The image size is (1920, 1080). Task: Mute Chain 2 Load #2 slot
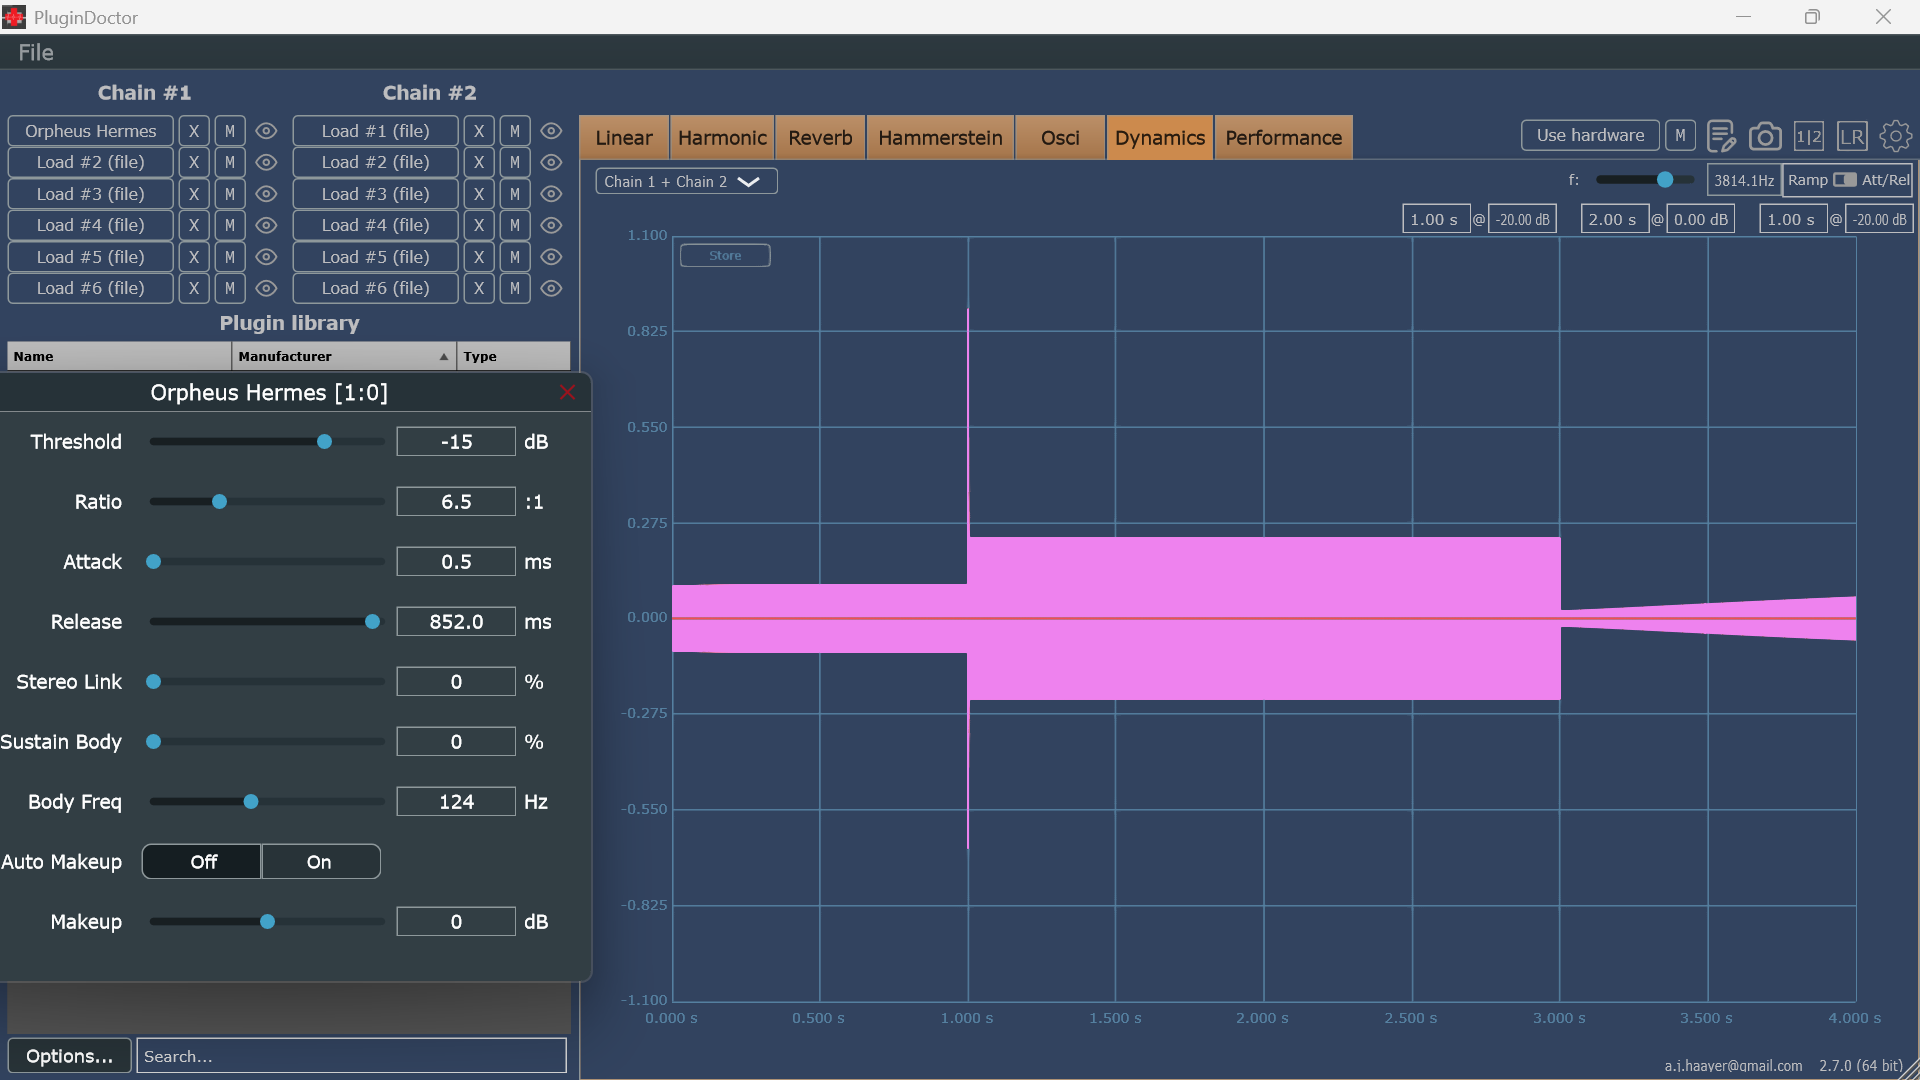tap(515, 162)
